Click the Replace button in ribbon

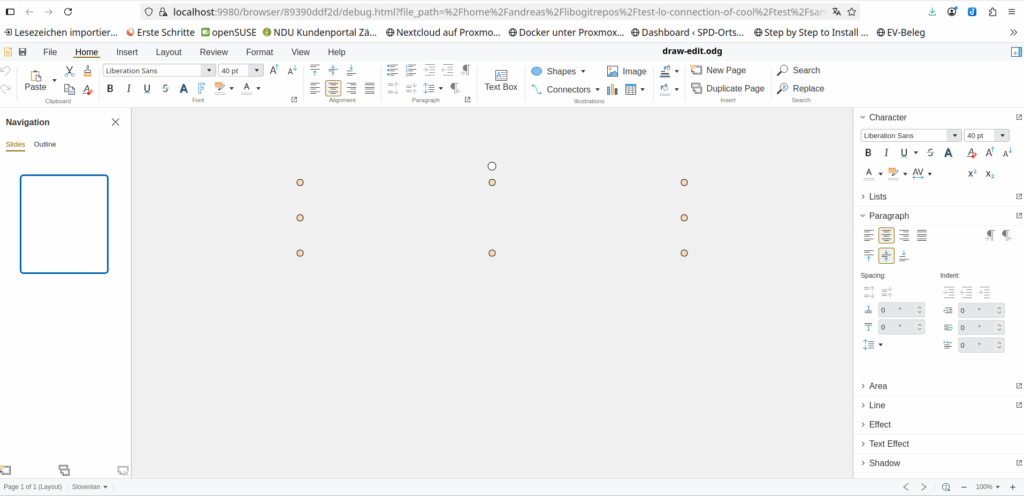click(x=800, y=89)
